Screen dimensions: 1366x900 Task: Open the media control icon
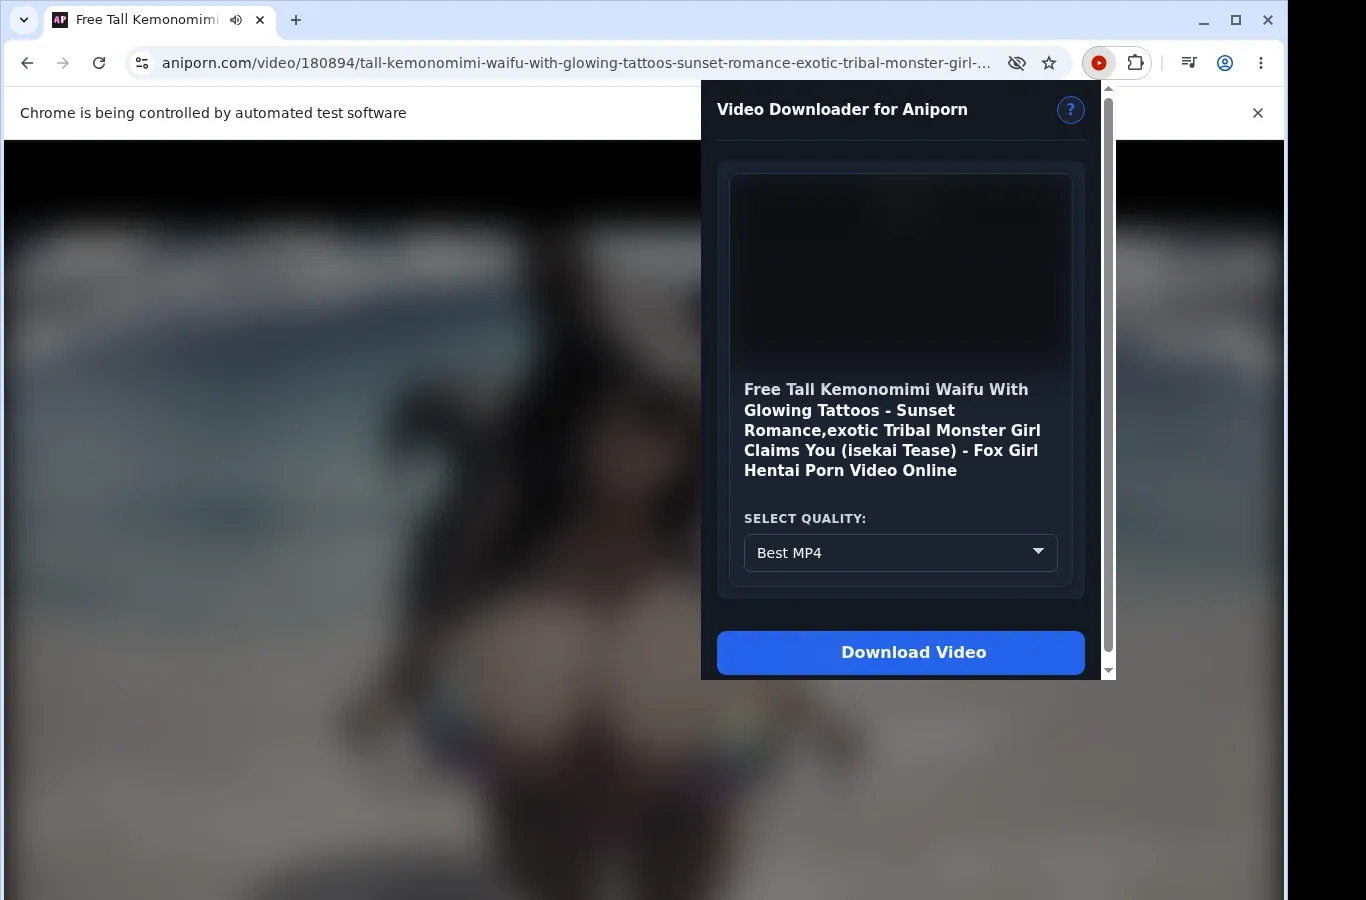pyautogui.click(x=1189, y=63)
